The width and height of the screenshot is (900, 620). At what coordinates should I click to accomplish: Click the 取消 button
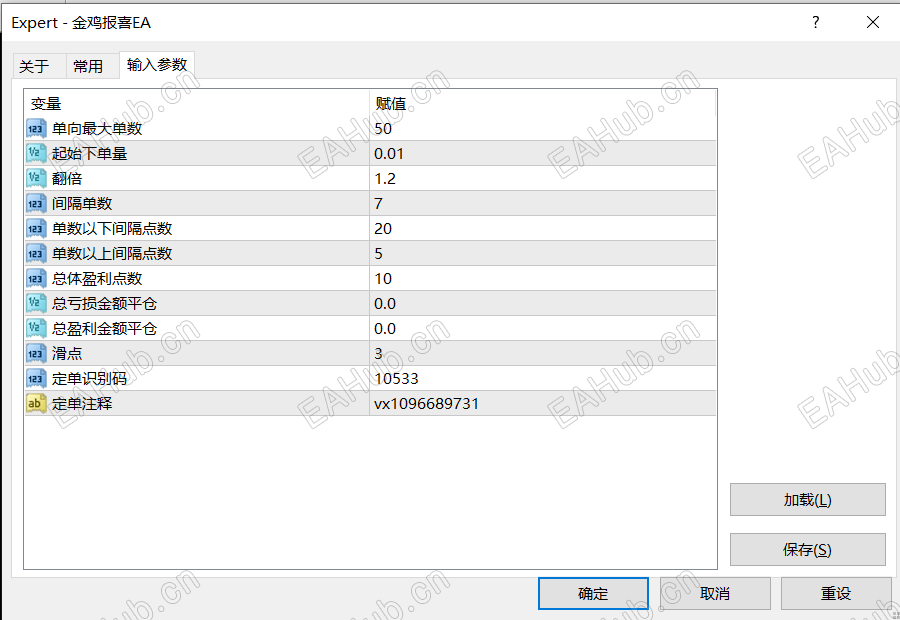point(715,593)
